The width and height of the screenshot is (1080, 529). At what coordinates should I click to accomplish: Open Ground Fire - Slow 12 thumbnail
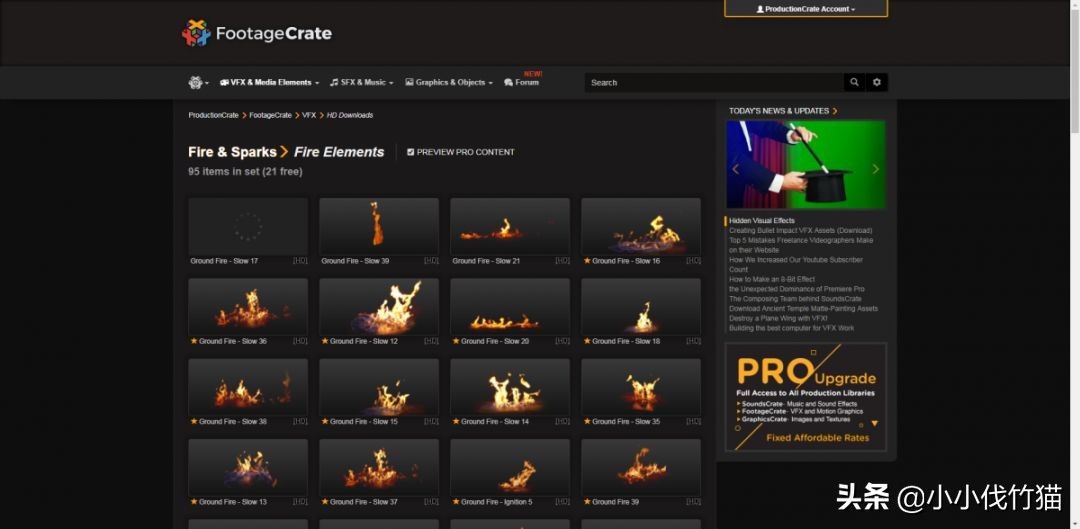379,307
